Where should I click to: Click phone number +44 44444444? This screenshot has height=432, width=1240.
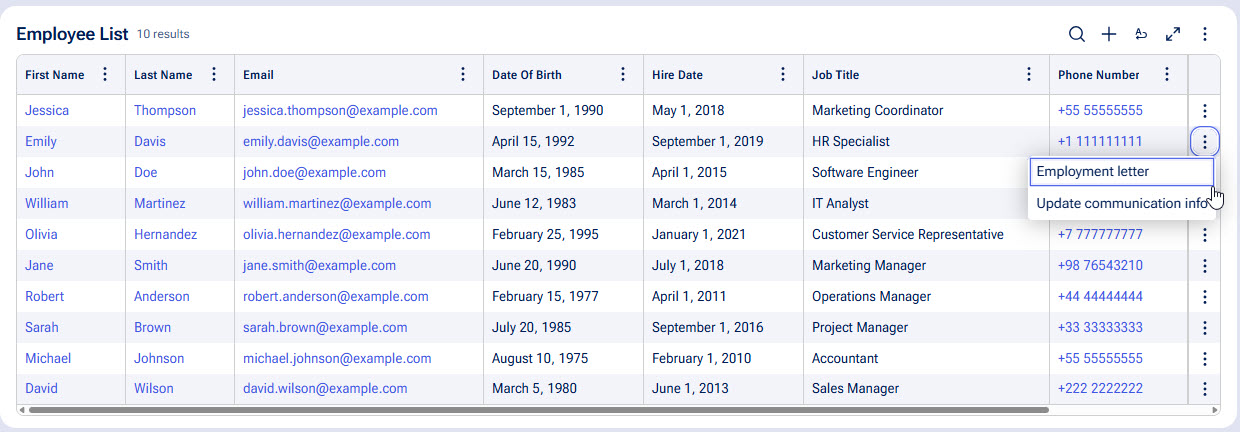click(x=1100, y=297)
